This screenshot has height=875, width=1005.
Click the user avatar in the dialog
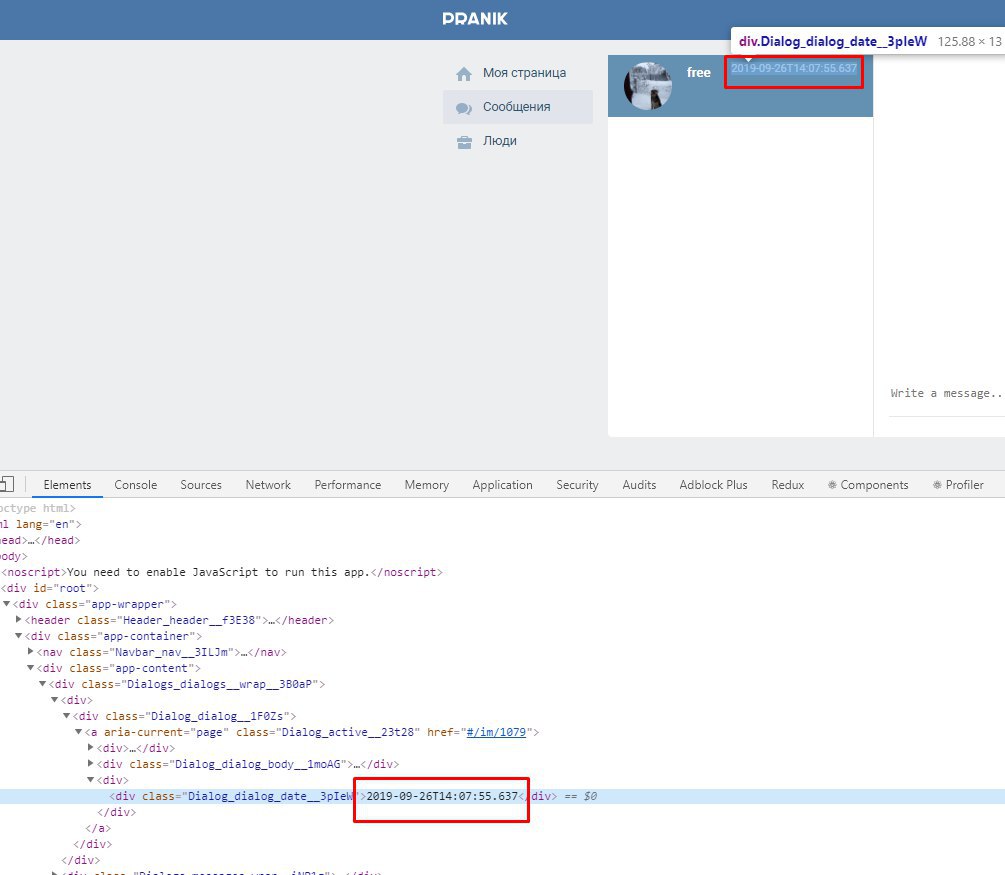tap(648, 86)
